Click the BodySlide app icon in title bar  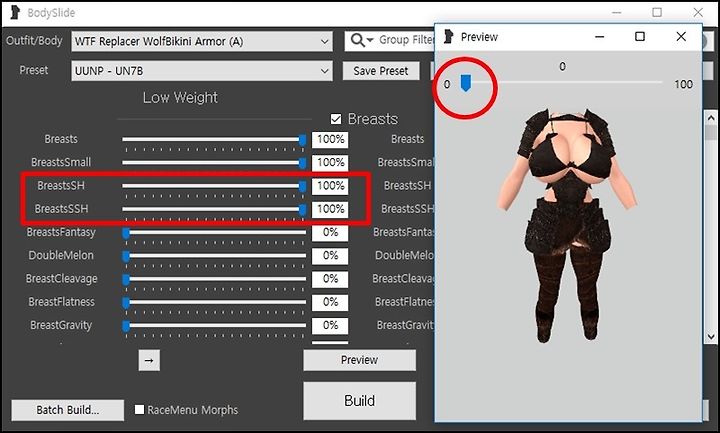(x=15, y=12)
